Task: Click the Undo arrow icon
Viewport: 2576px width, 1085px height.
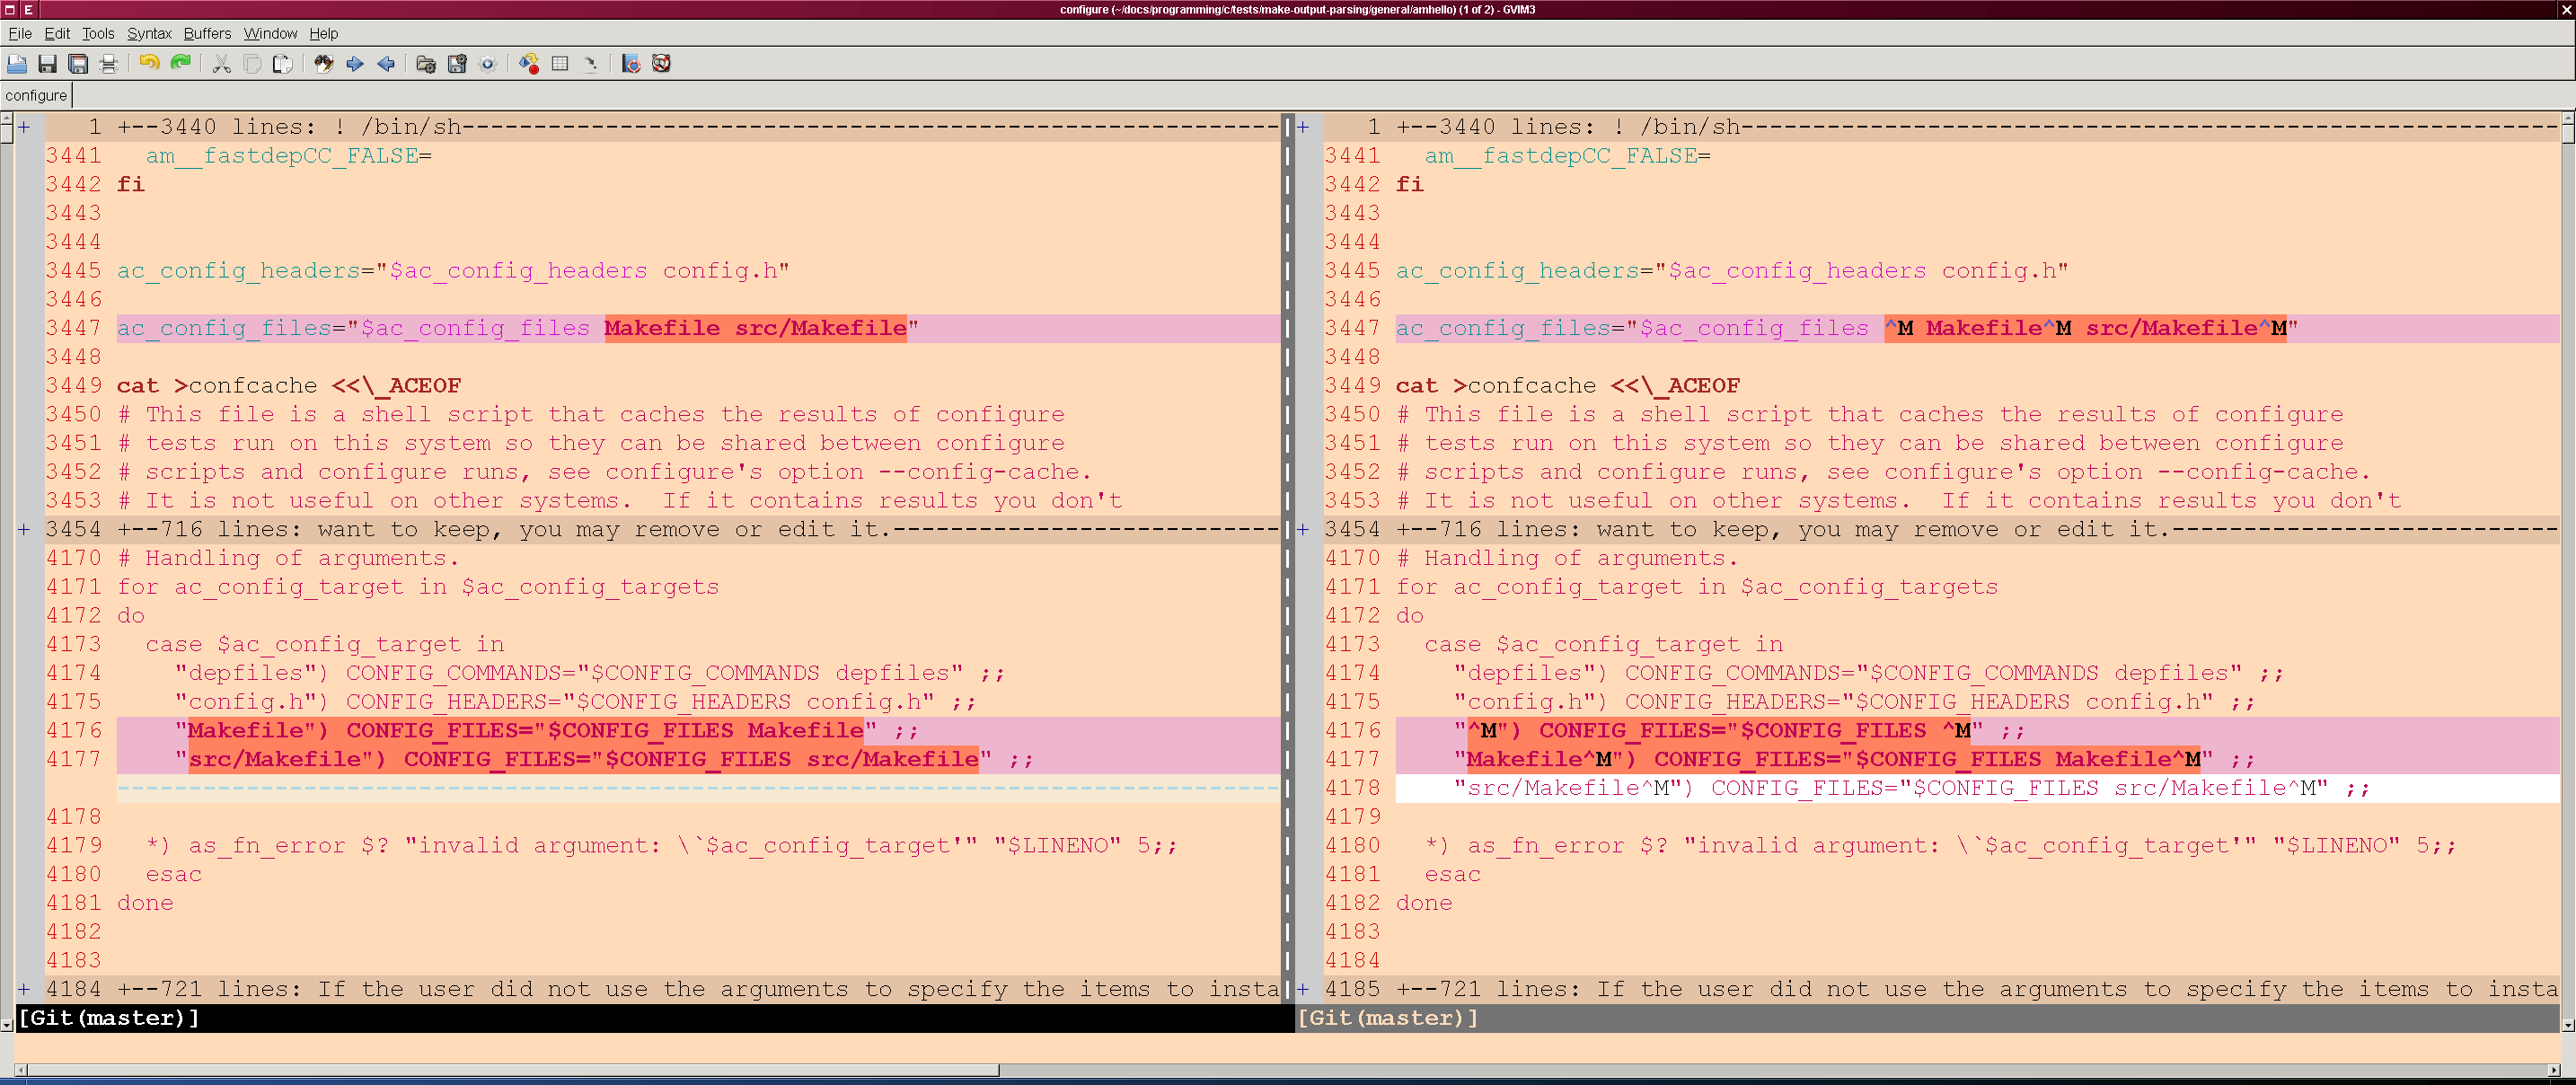Action: tap(149, 64)
